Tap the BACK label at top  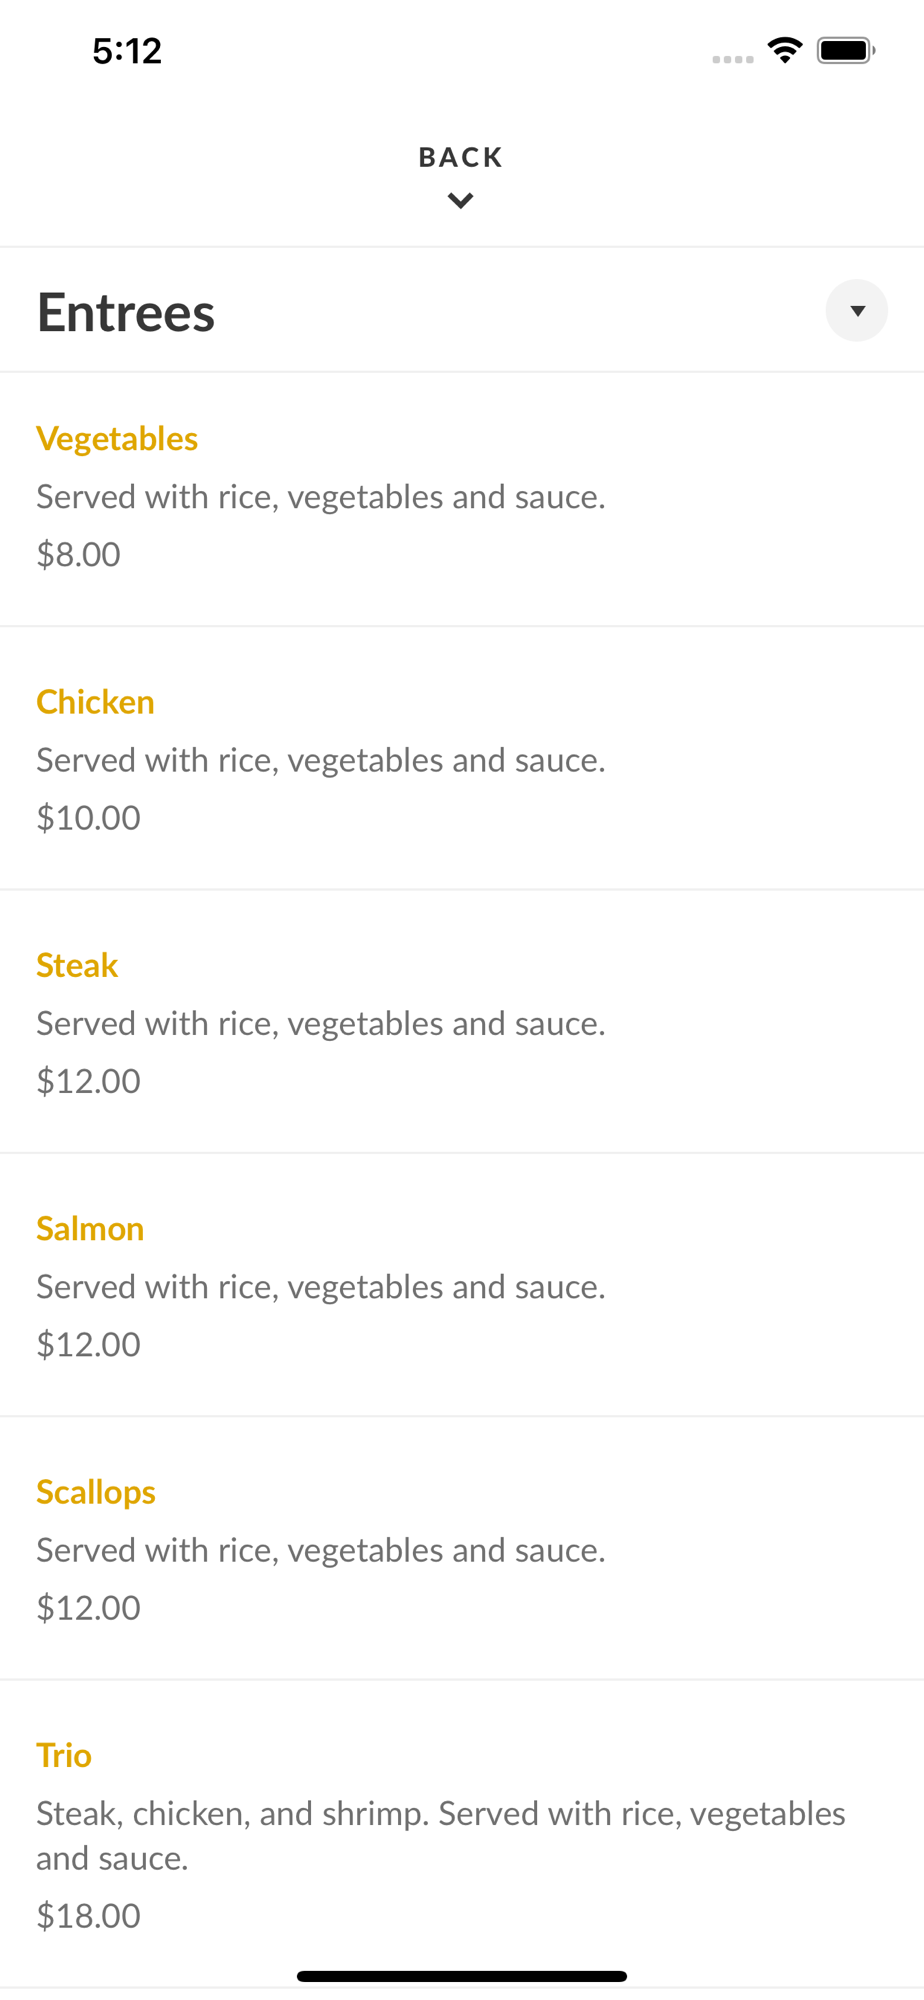coord(461,157)
